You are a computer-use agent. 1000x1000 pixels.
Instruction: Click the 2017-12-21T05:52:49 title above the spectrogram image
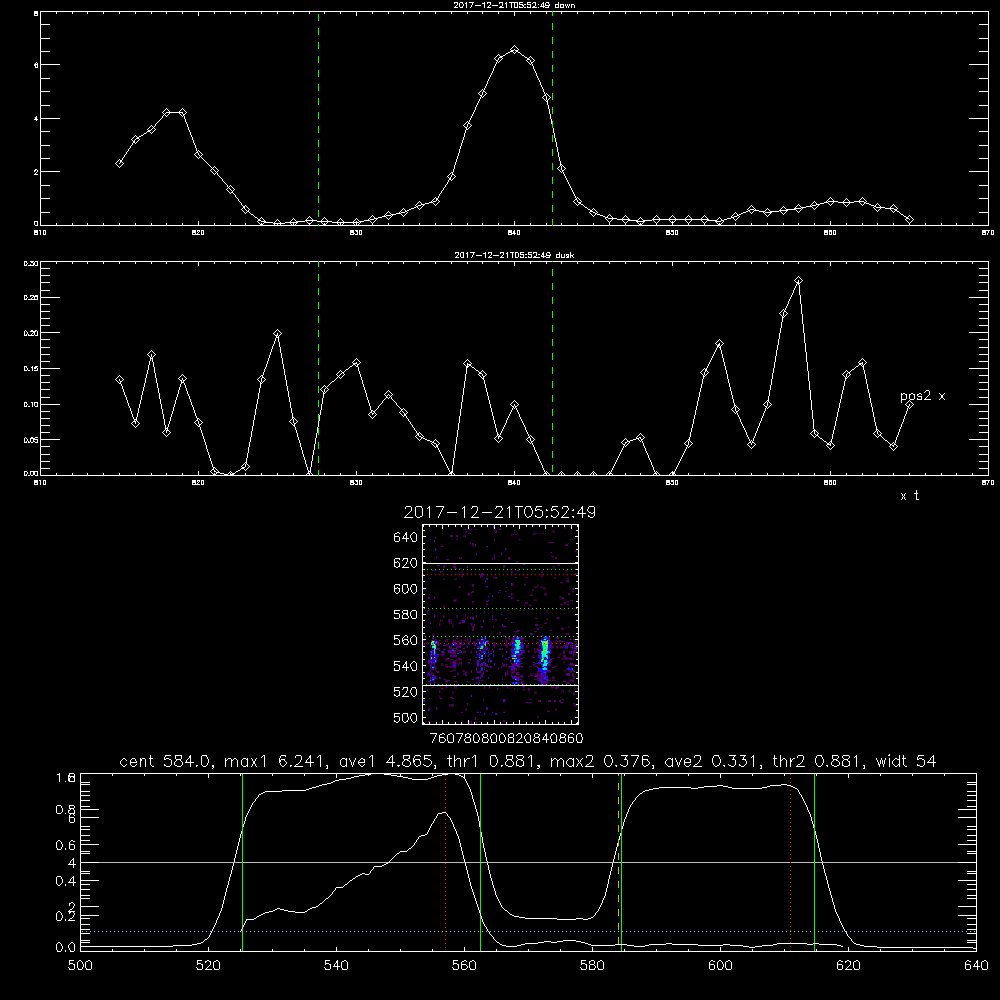499,512
